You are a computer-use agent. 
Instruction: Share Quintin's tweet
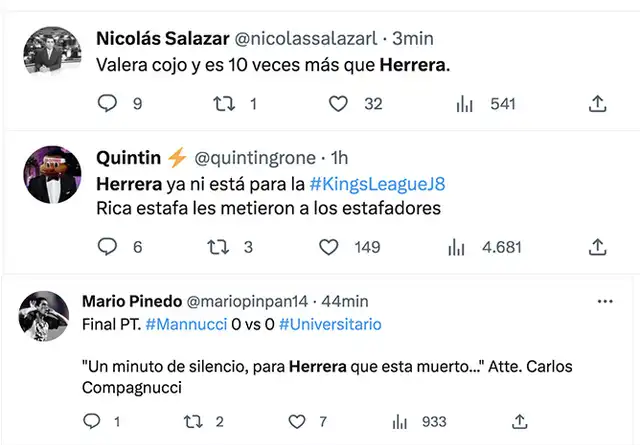coord(598,246)
